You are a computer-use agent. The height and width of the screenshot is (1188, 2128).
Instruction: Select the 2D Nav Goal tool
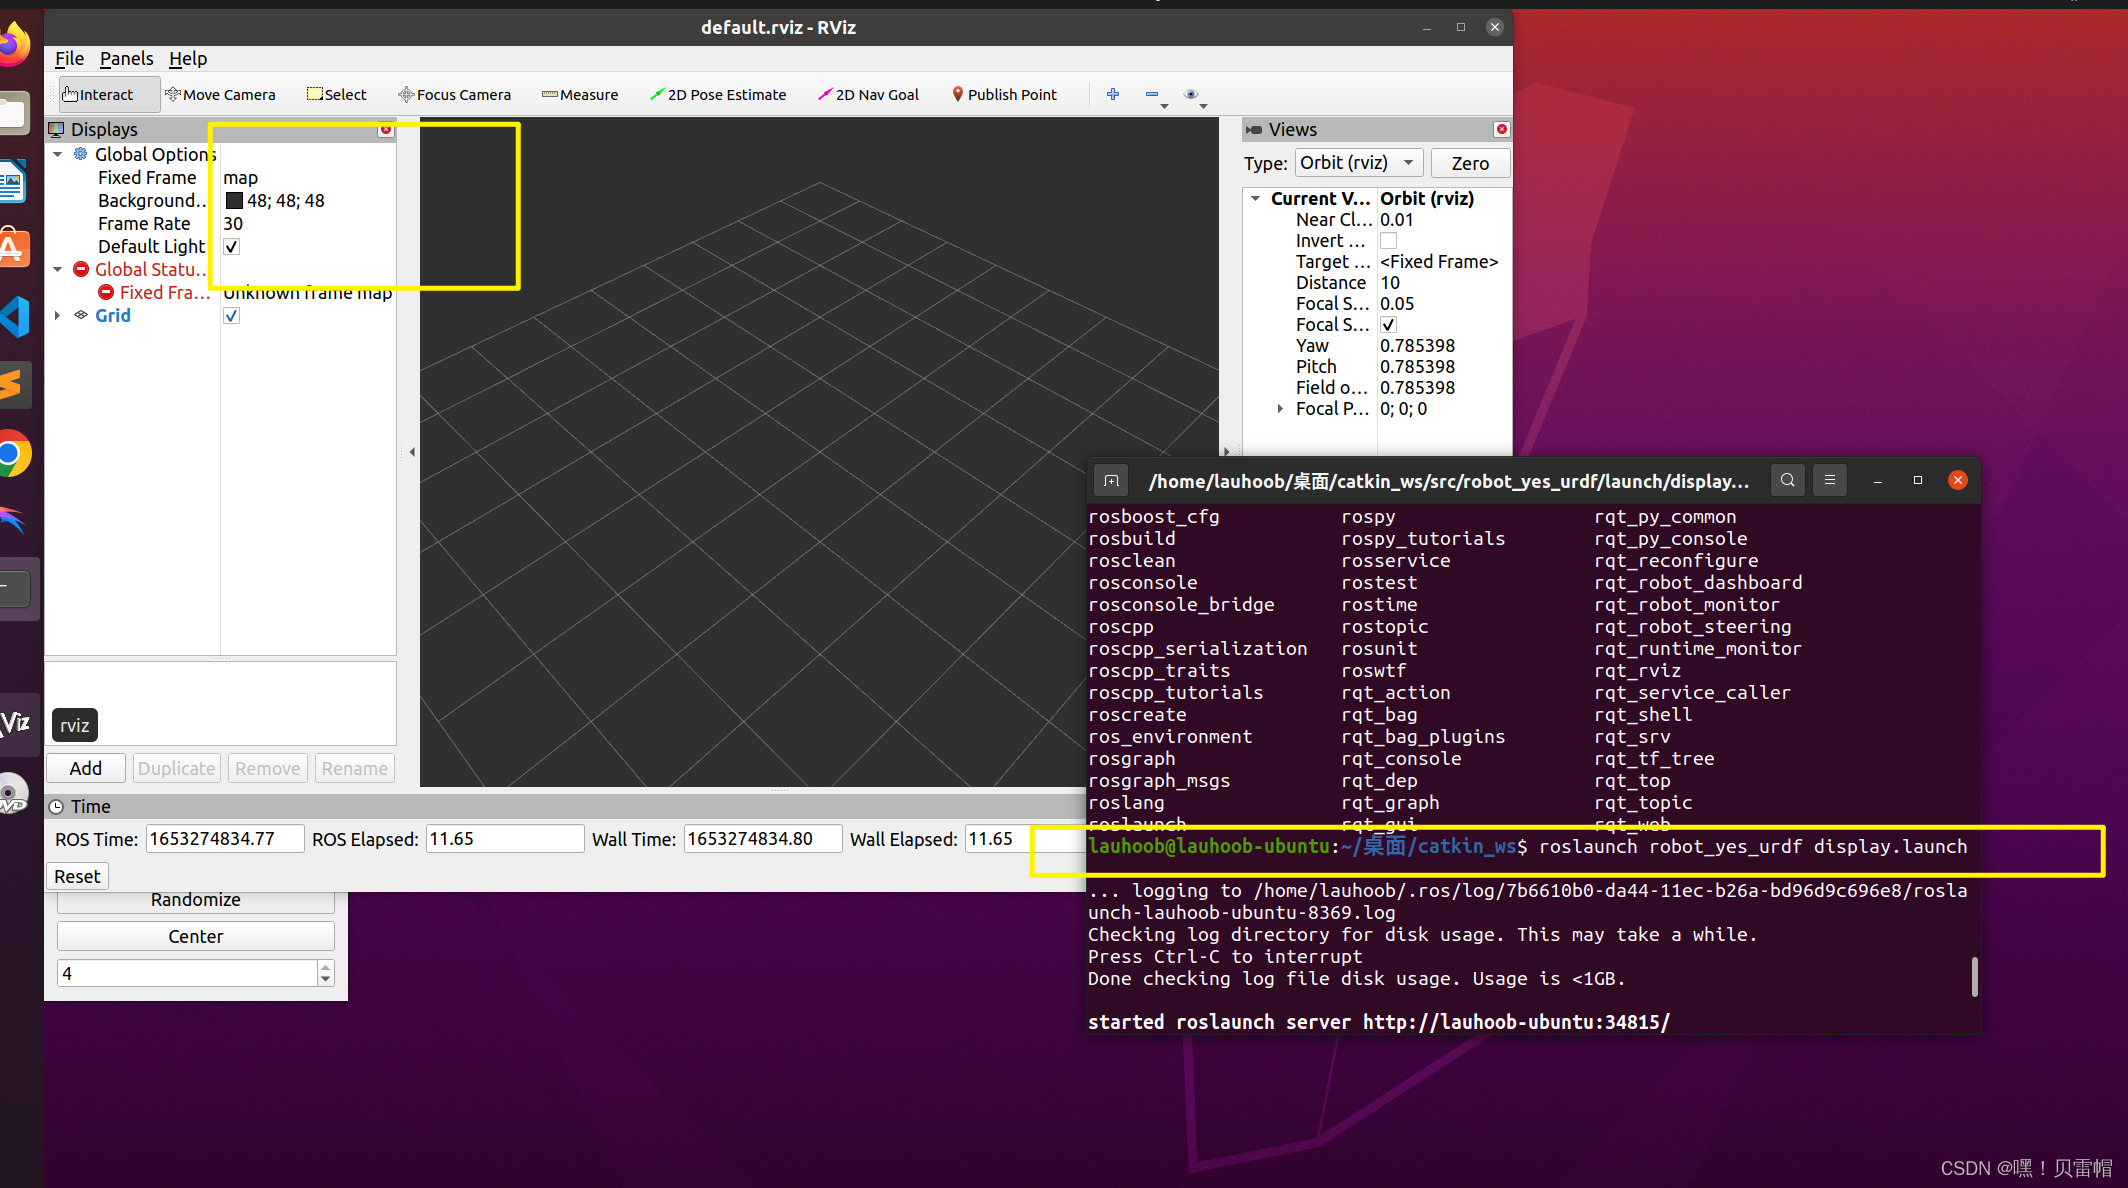point(868,95)
